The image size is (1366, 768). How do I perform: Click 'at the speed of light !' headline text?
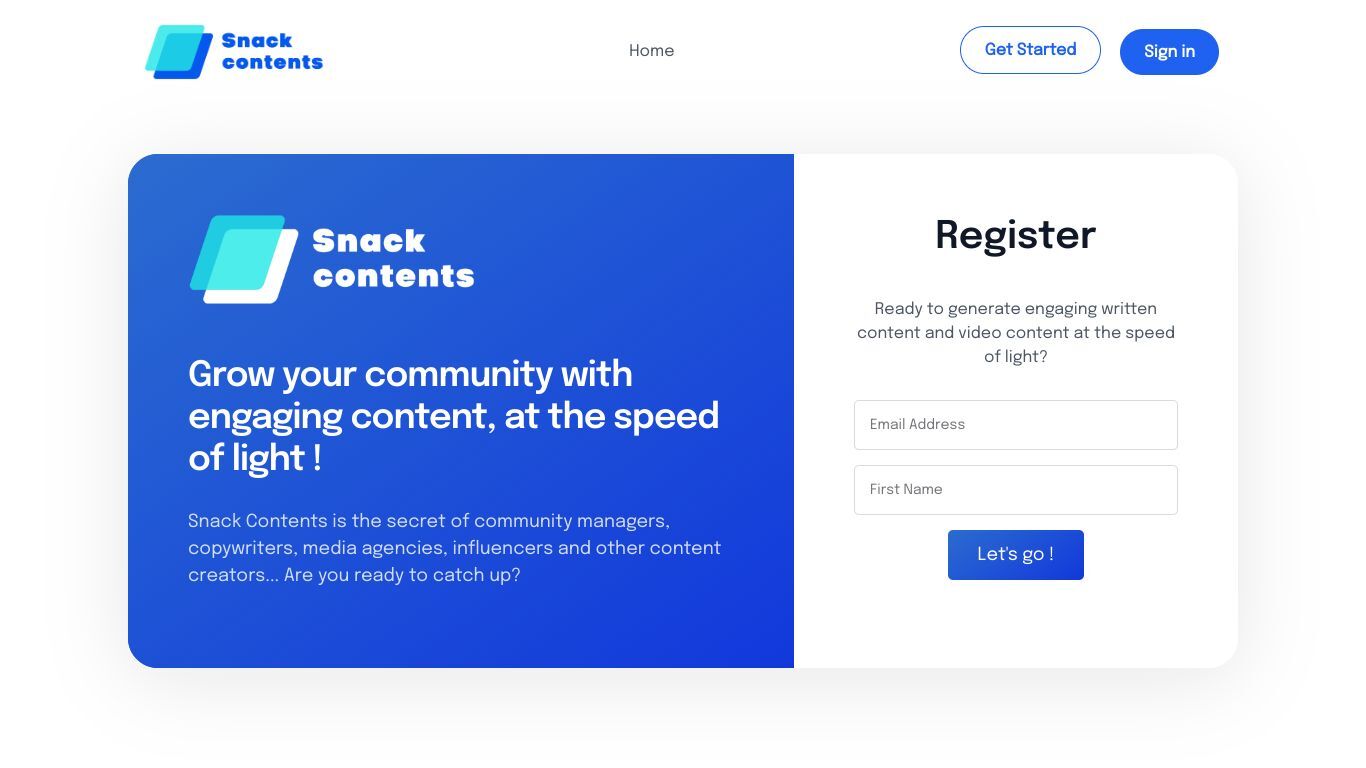[454, 437]
